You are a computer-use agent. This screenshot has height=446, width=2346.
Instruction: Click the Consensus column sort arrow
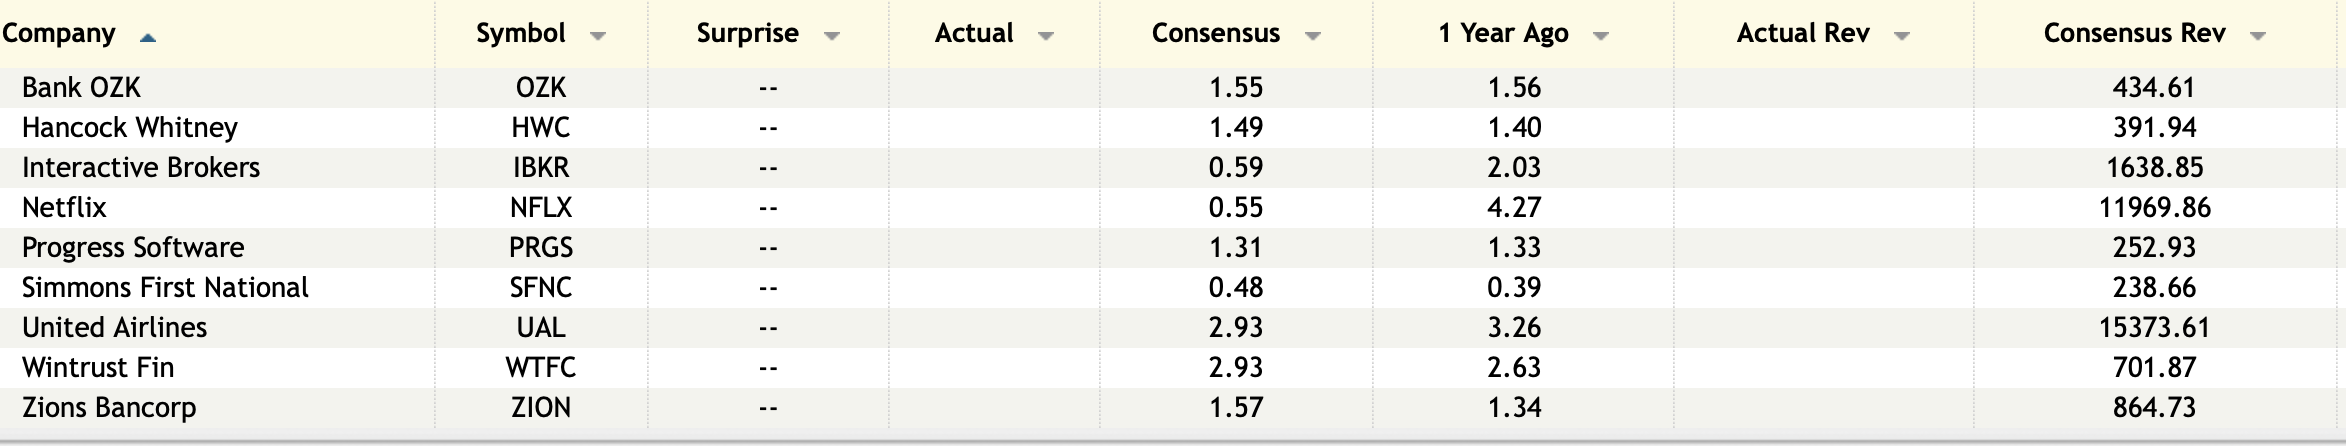coord(1313,36)
